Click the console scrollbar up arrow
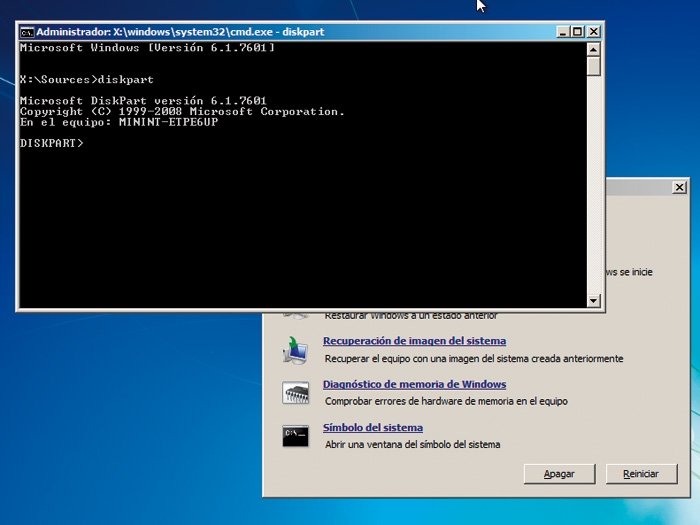The width and height of the screenshot is (700, 525). 593,49
